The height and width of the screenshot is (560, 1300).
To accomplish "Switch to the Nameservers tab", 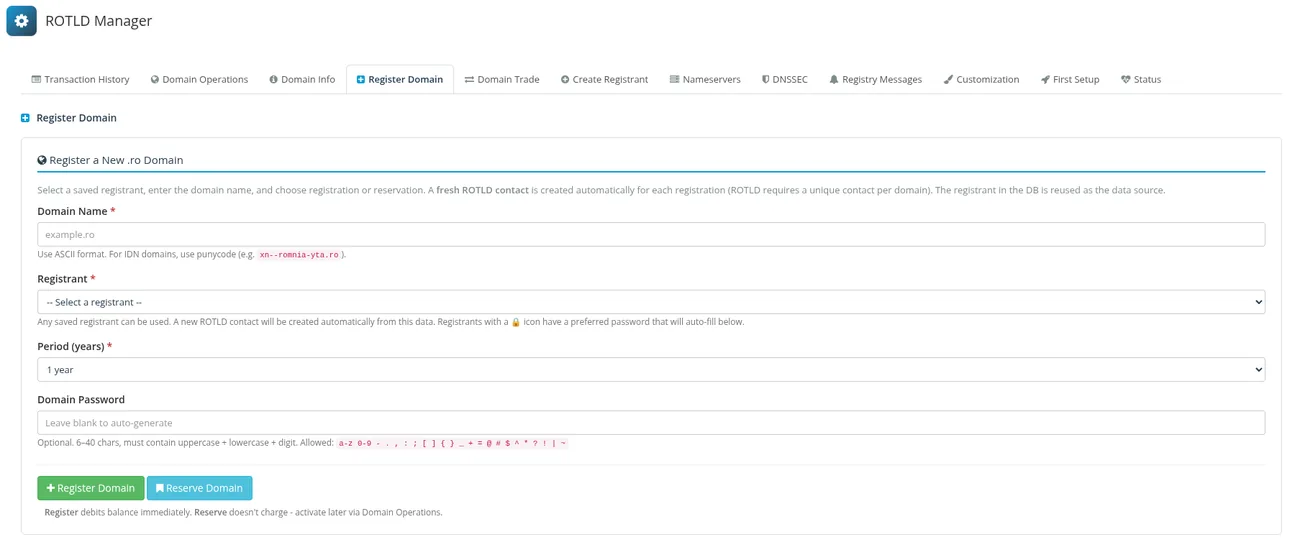I will point(705,79).
